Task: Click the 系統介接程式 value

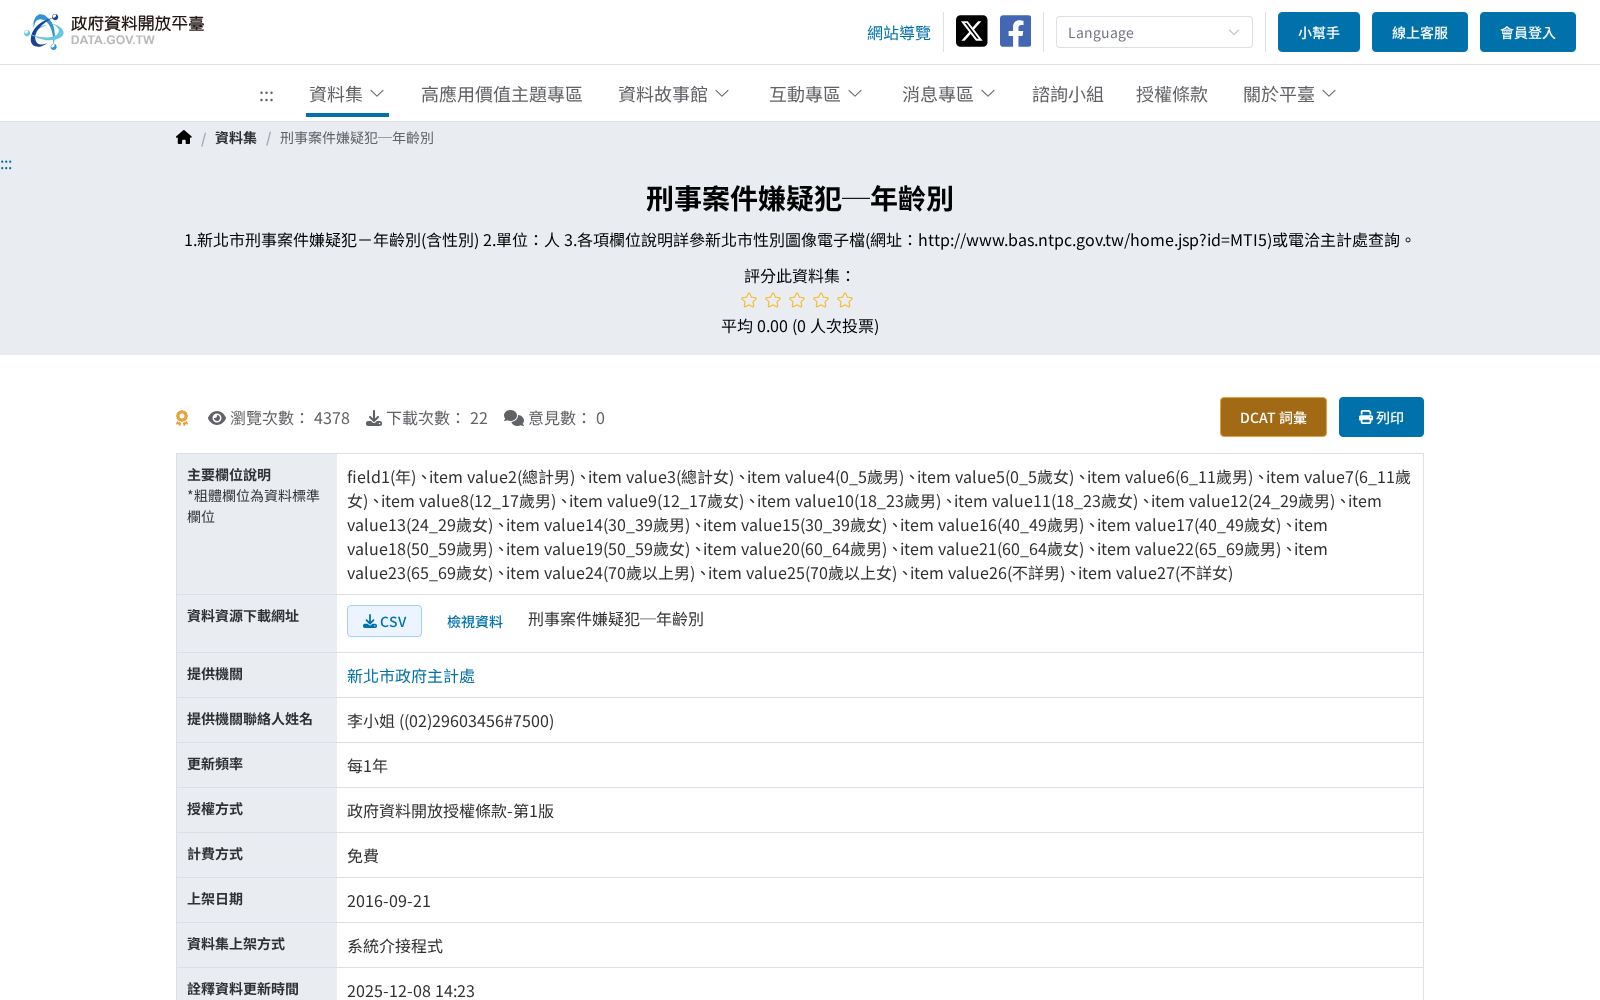Action: [x=395, y=946]
